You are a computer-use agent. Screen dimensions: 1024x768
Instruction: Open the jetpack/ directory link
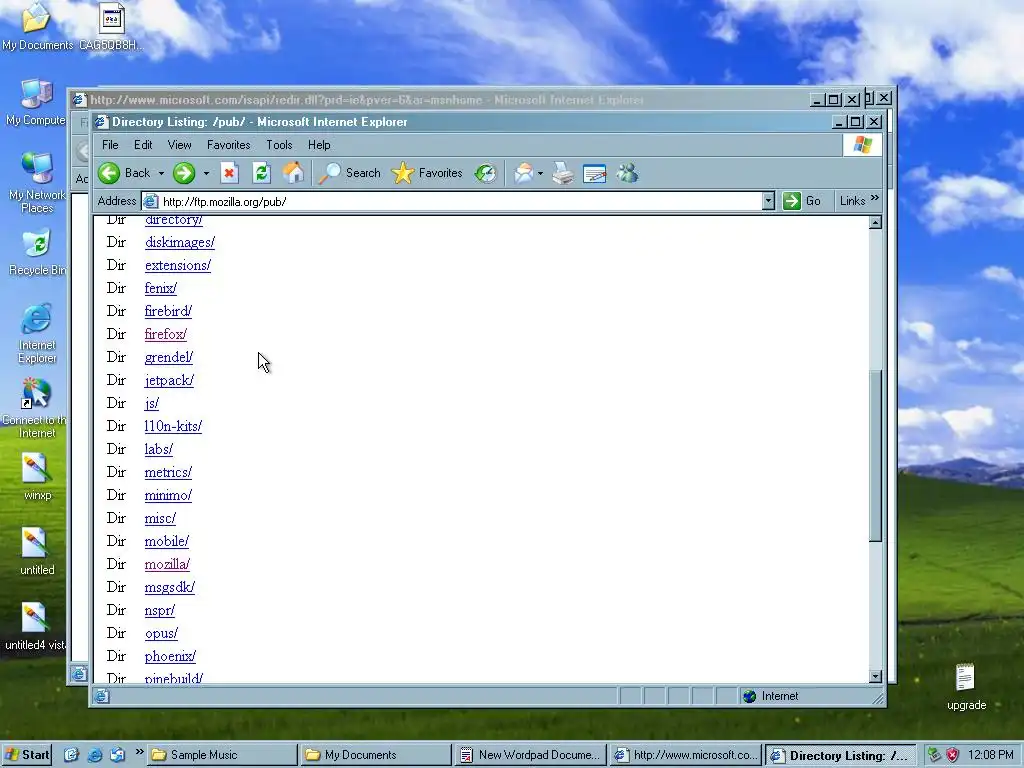click(169, 380)
